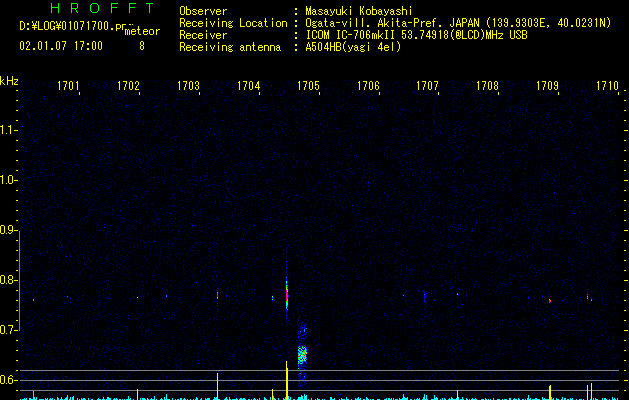
Task: Click the 1706 time axis marker
Action: (x=368, y=85)
